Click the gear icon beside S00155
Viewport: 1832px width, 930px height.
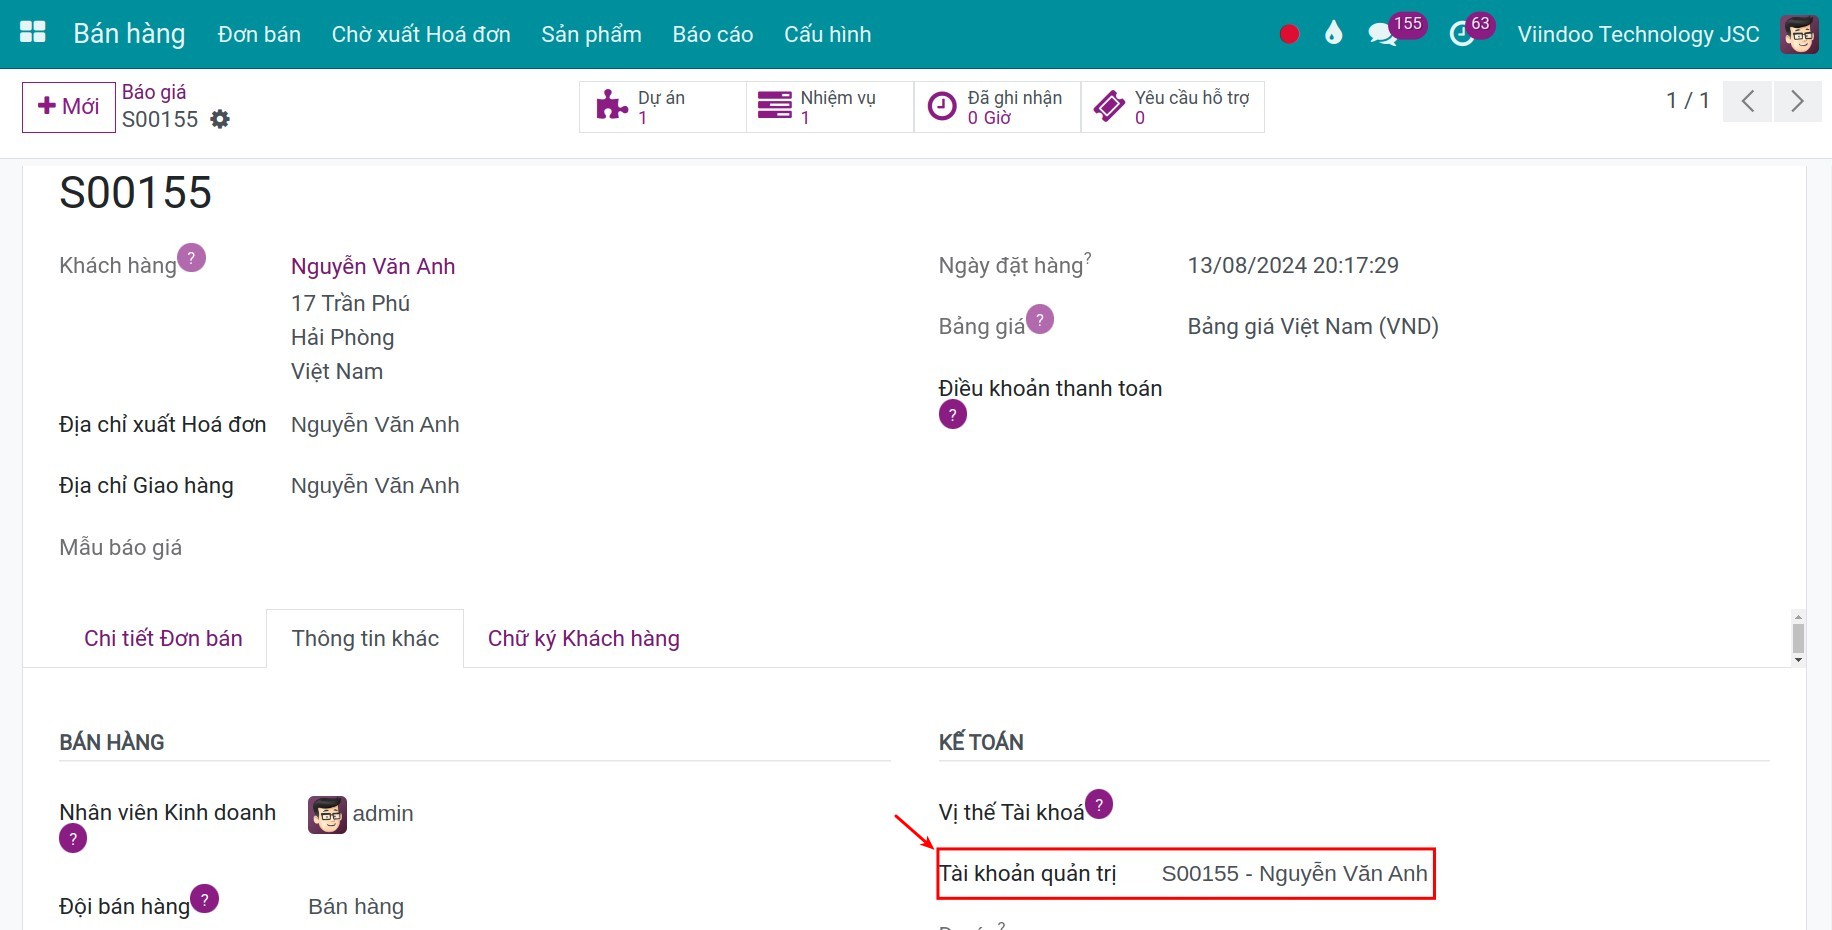point(220,119)
